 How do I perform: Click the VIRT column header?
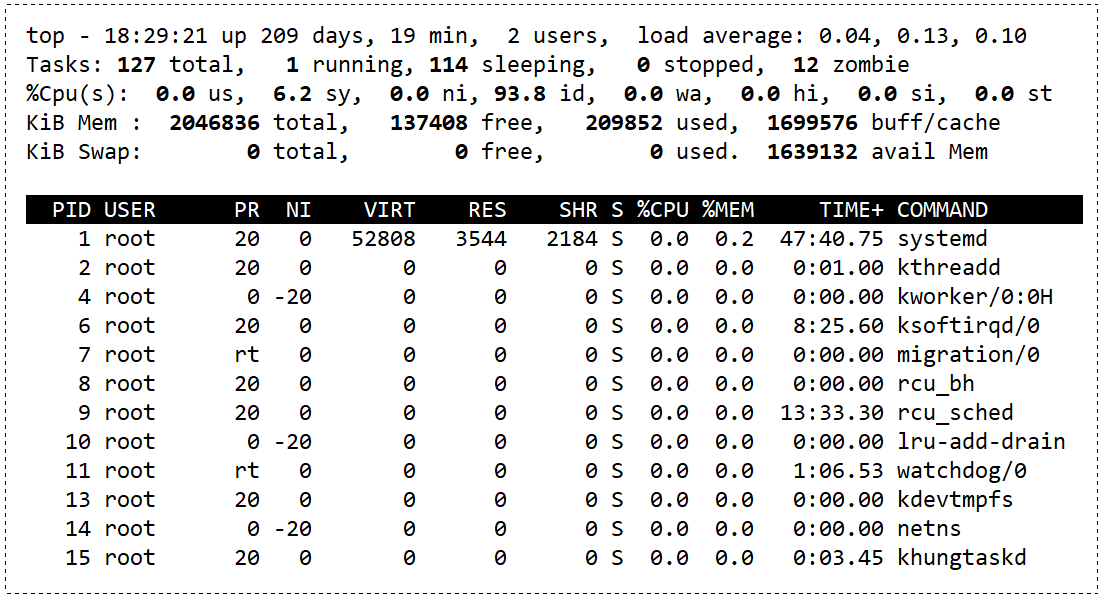point(389,210)
